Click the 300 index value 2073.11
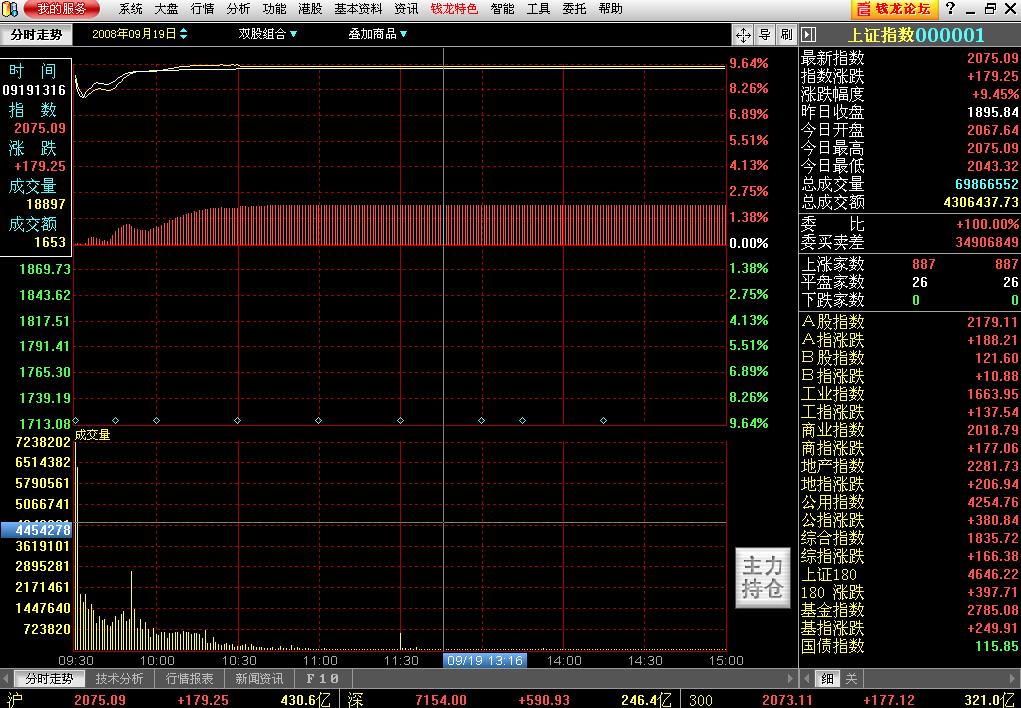Image resolution: width=1021 pixels, height=708 pixels. [788, 700]
